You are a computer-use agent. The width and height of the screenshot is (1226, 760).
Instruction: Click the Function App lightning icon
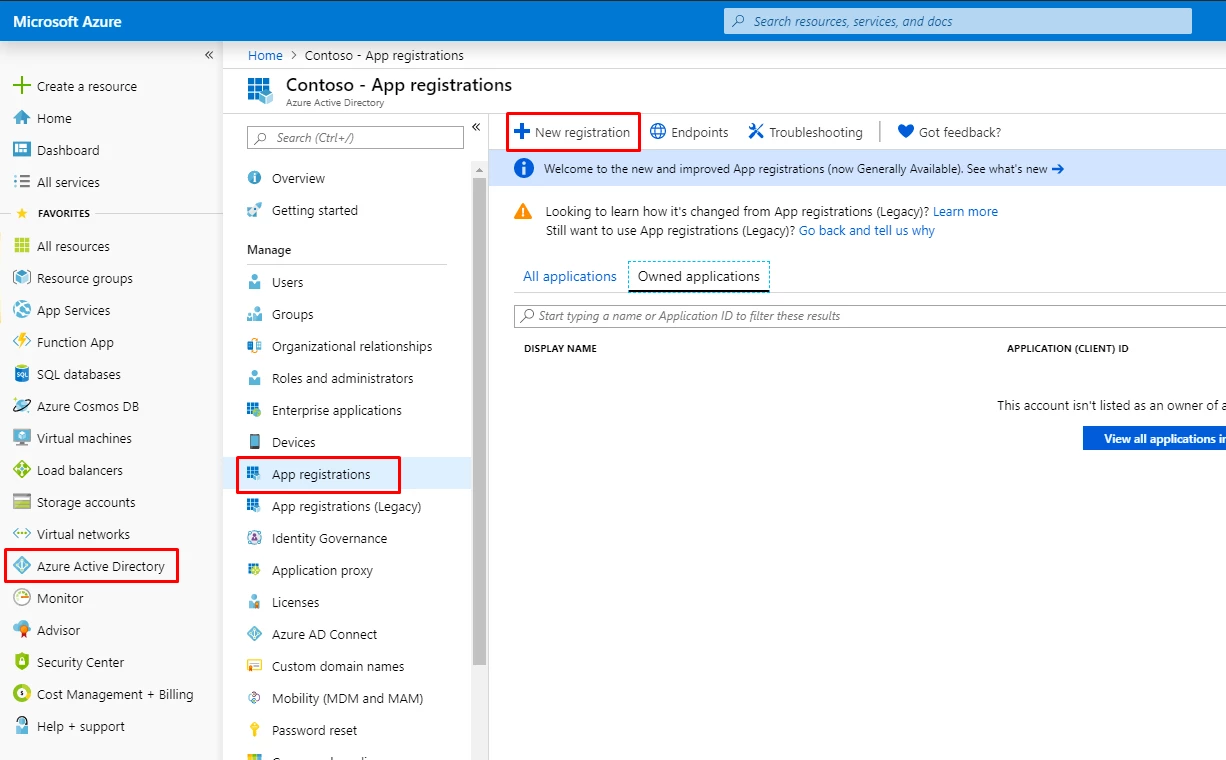click(21, 342)
